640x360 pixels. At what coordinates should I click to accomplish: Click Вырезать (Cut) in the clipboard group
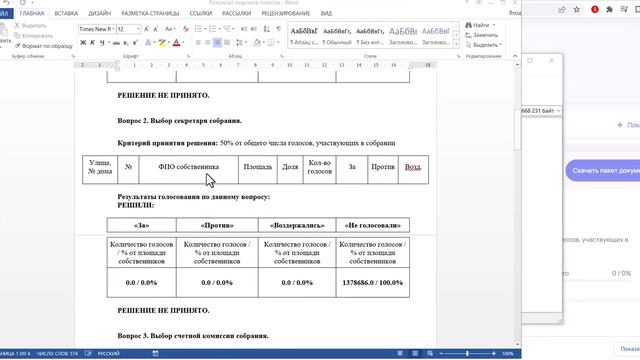click(31, 25)
